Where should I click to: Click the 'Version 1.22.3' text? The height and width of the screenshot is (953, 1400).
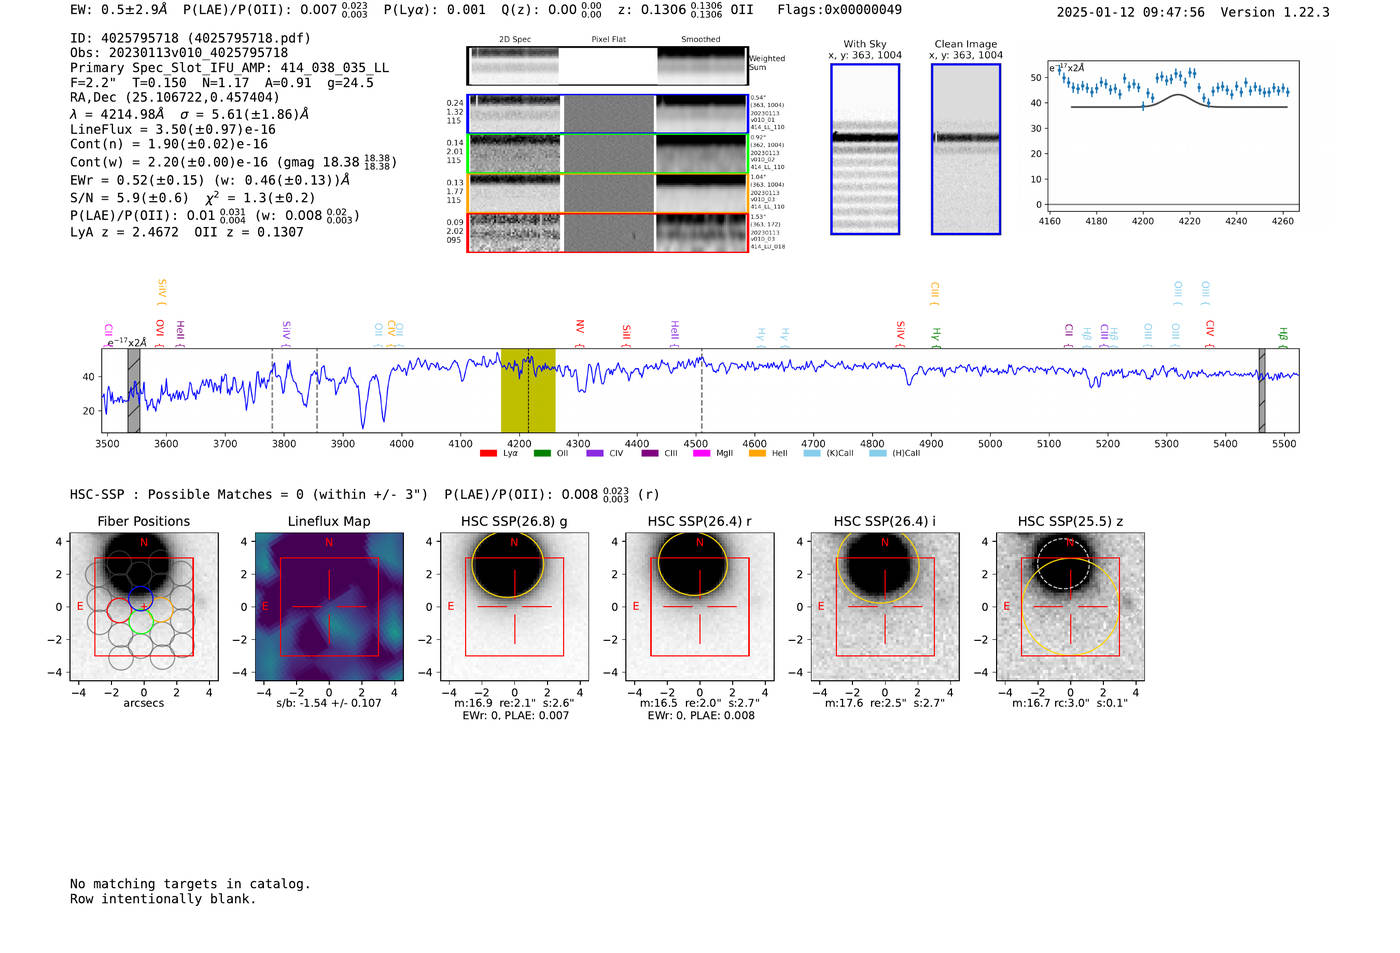(x=1275, y=13)
